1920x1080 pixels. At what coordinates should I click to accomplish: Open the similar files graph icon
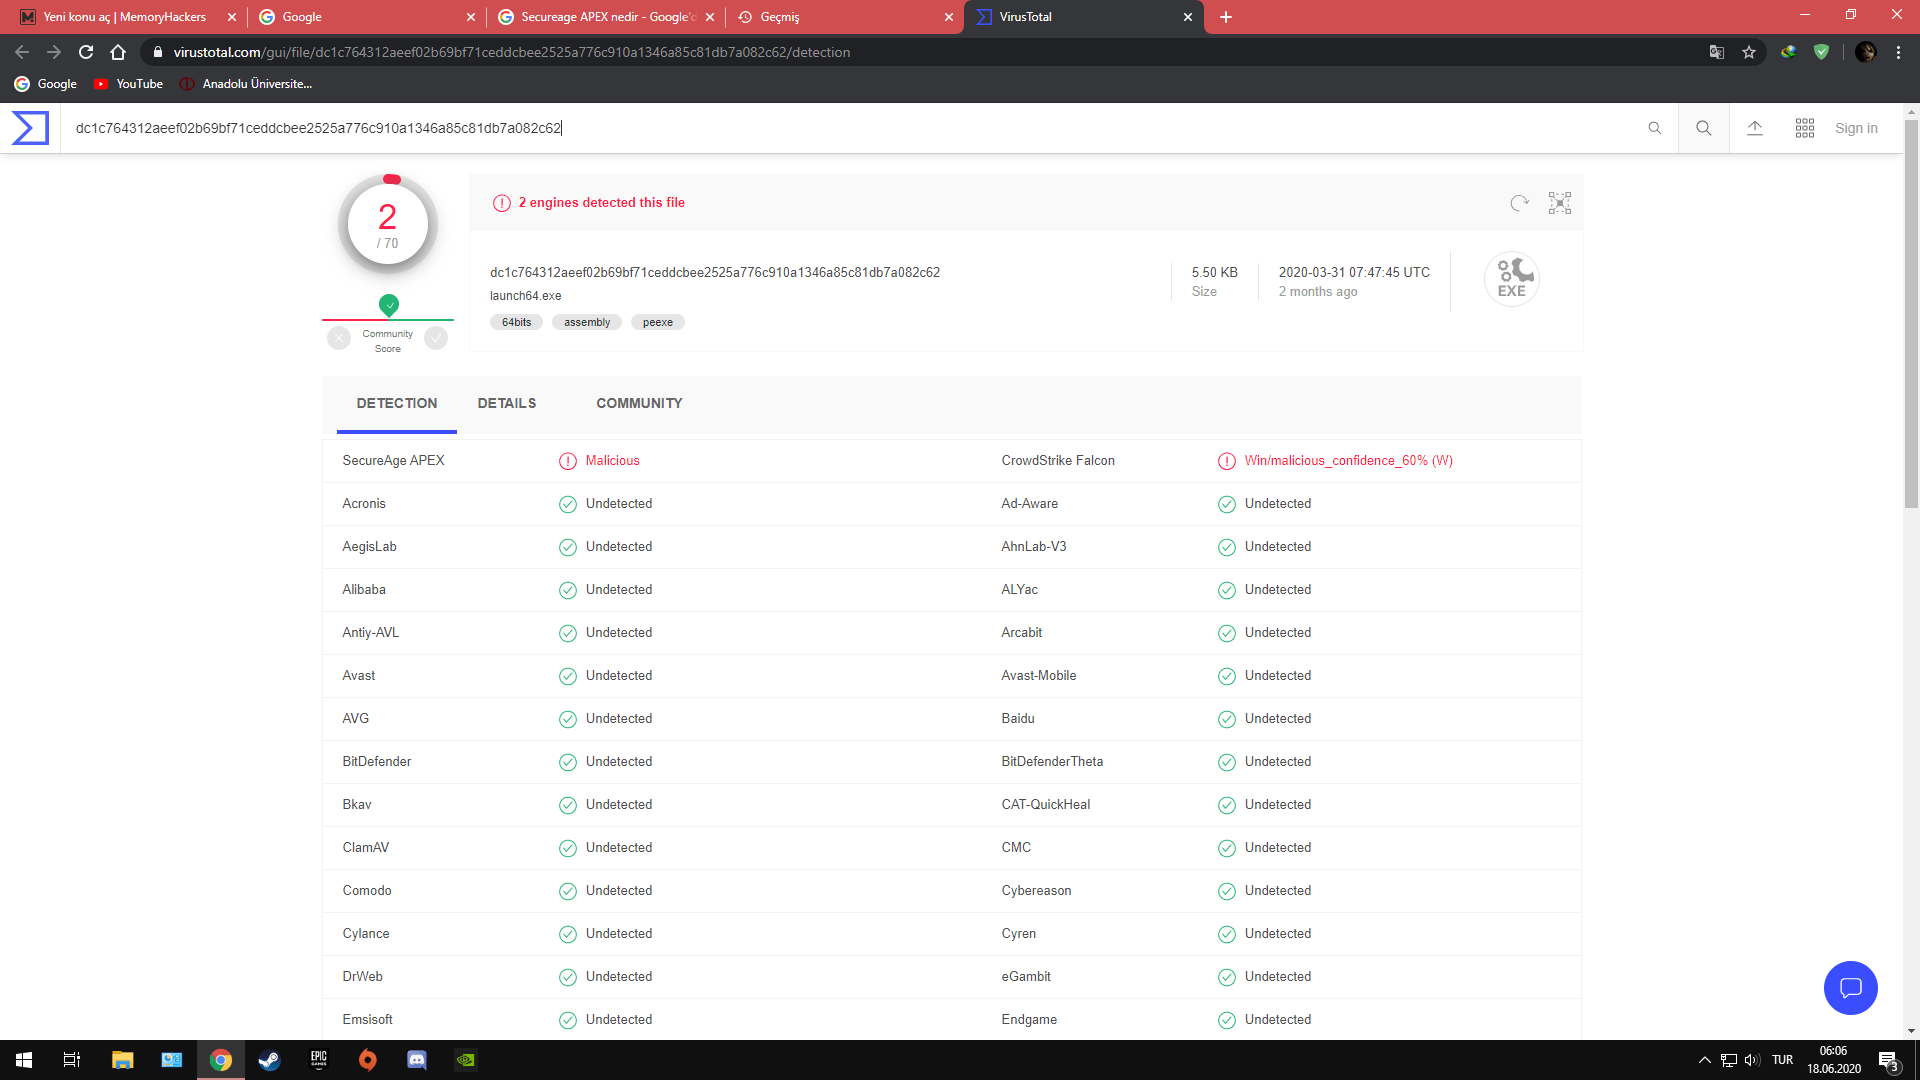(1560, 203)
